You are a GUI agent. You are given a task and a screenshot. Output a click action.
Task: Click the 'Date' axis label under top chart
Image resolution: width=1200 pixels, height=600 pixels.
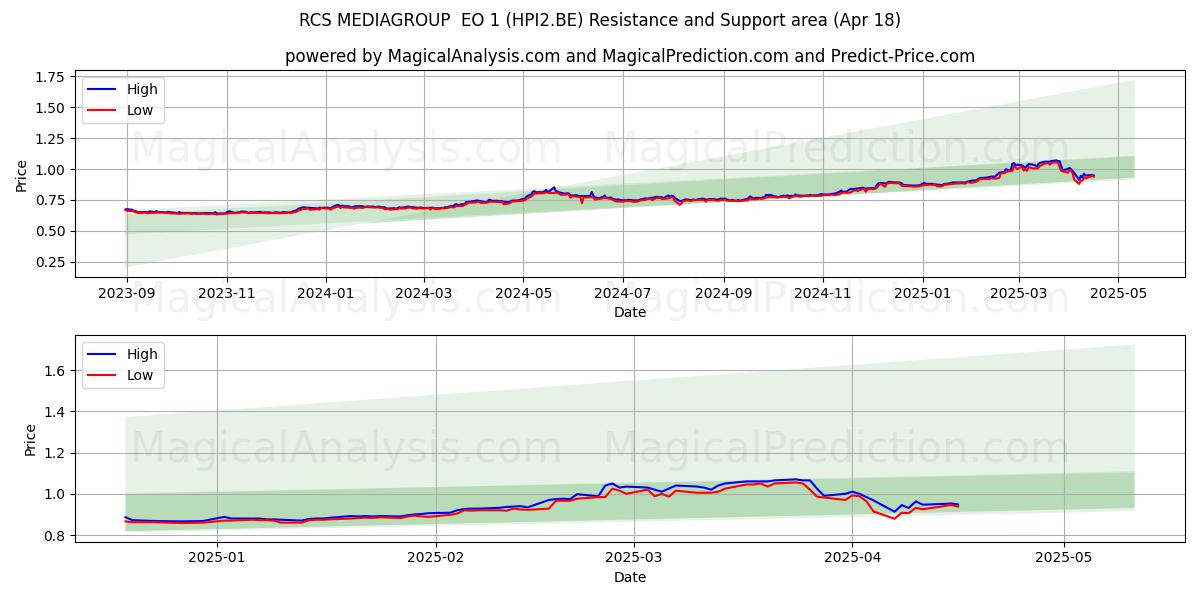coord(630,313)
